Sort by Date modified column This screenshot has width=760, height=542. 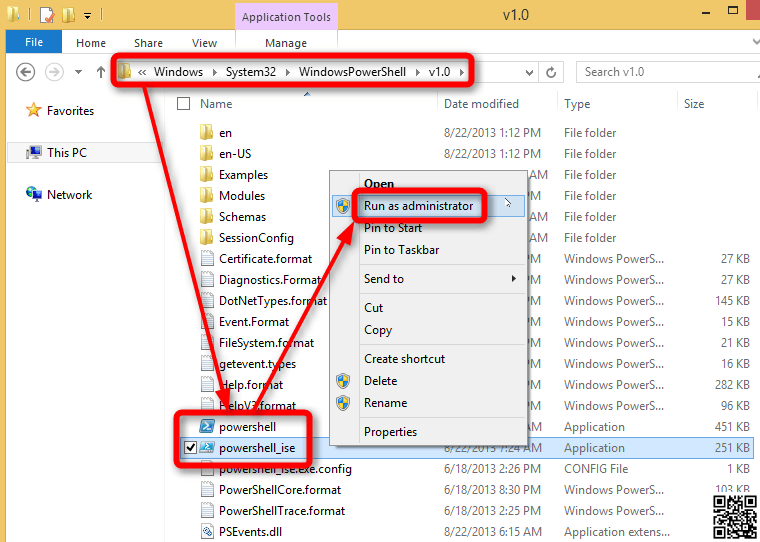(481, 104)
